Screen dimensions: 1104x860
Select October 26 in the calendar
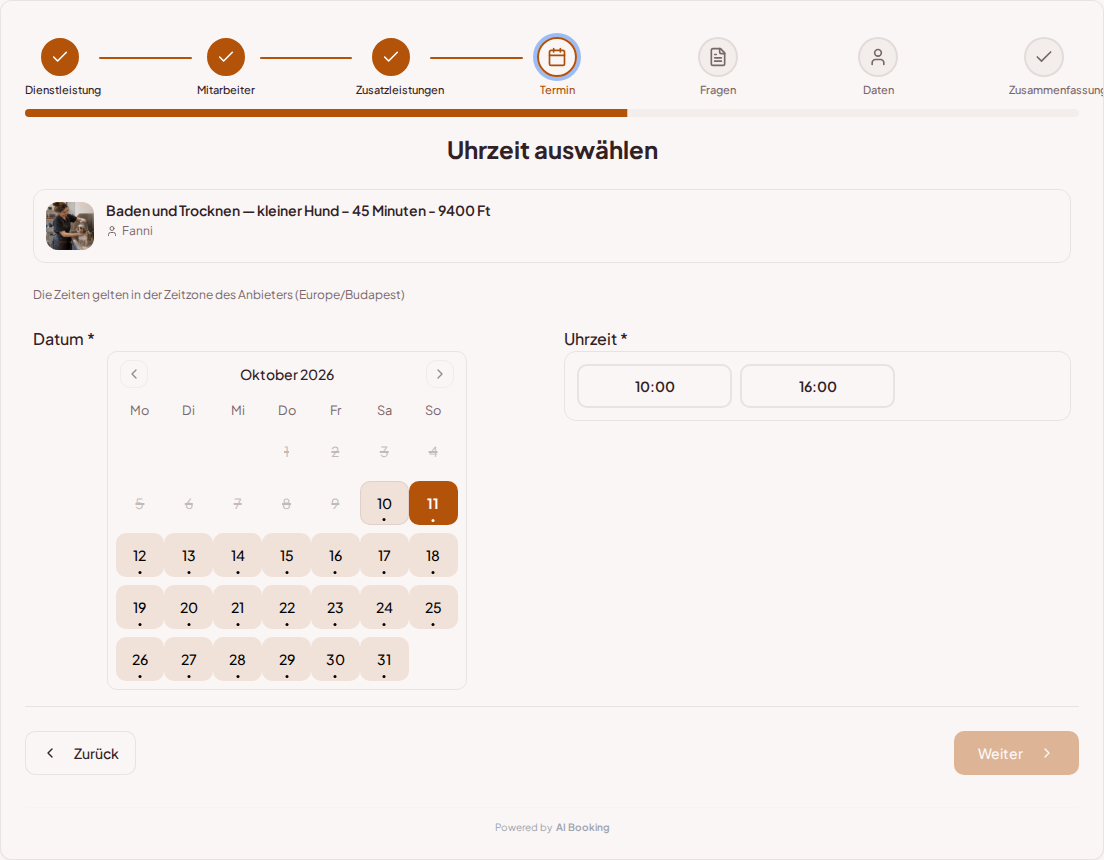click(x=140, y=659)
